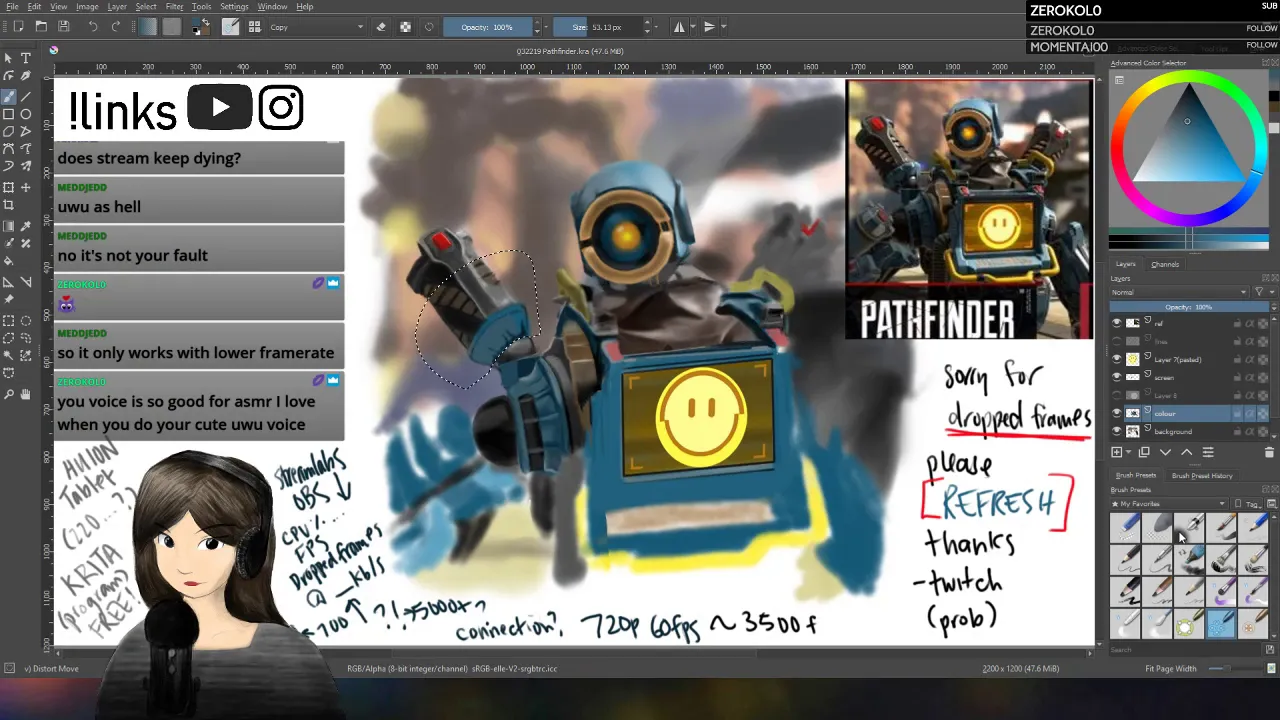Expand the brush size options arrow
Screen dimensions: 1280x720
click(656, 27)
